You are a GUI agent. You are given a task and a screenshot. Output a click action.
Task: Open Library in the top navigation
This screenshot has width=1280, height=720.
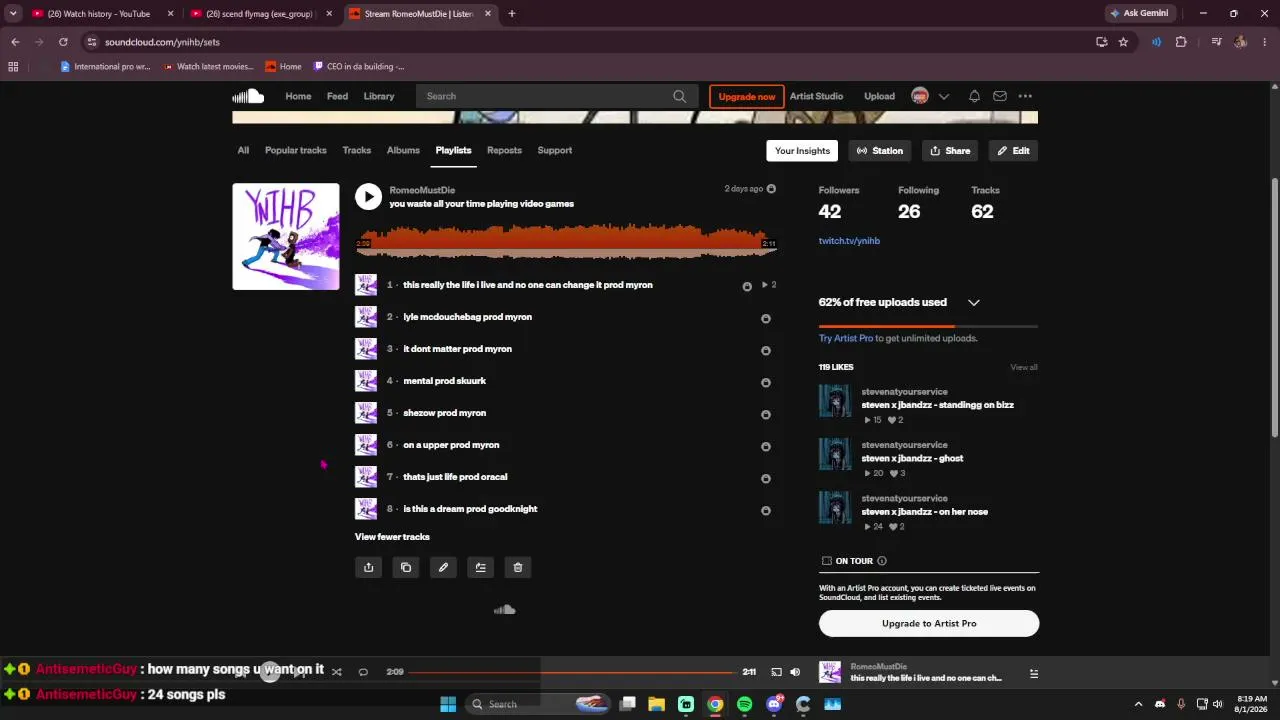(379, 96)
